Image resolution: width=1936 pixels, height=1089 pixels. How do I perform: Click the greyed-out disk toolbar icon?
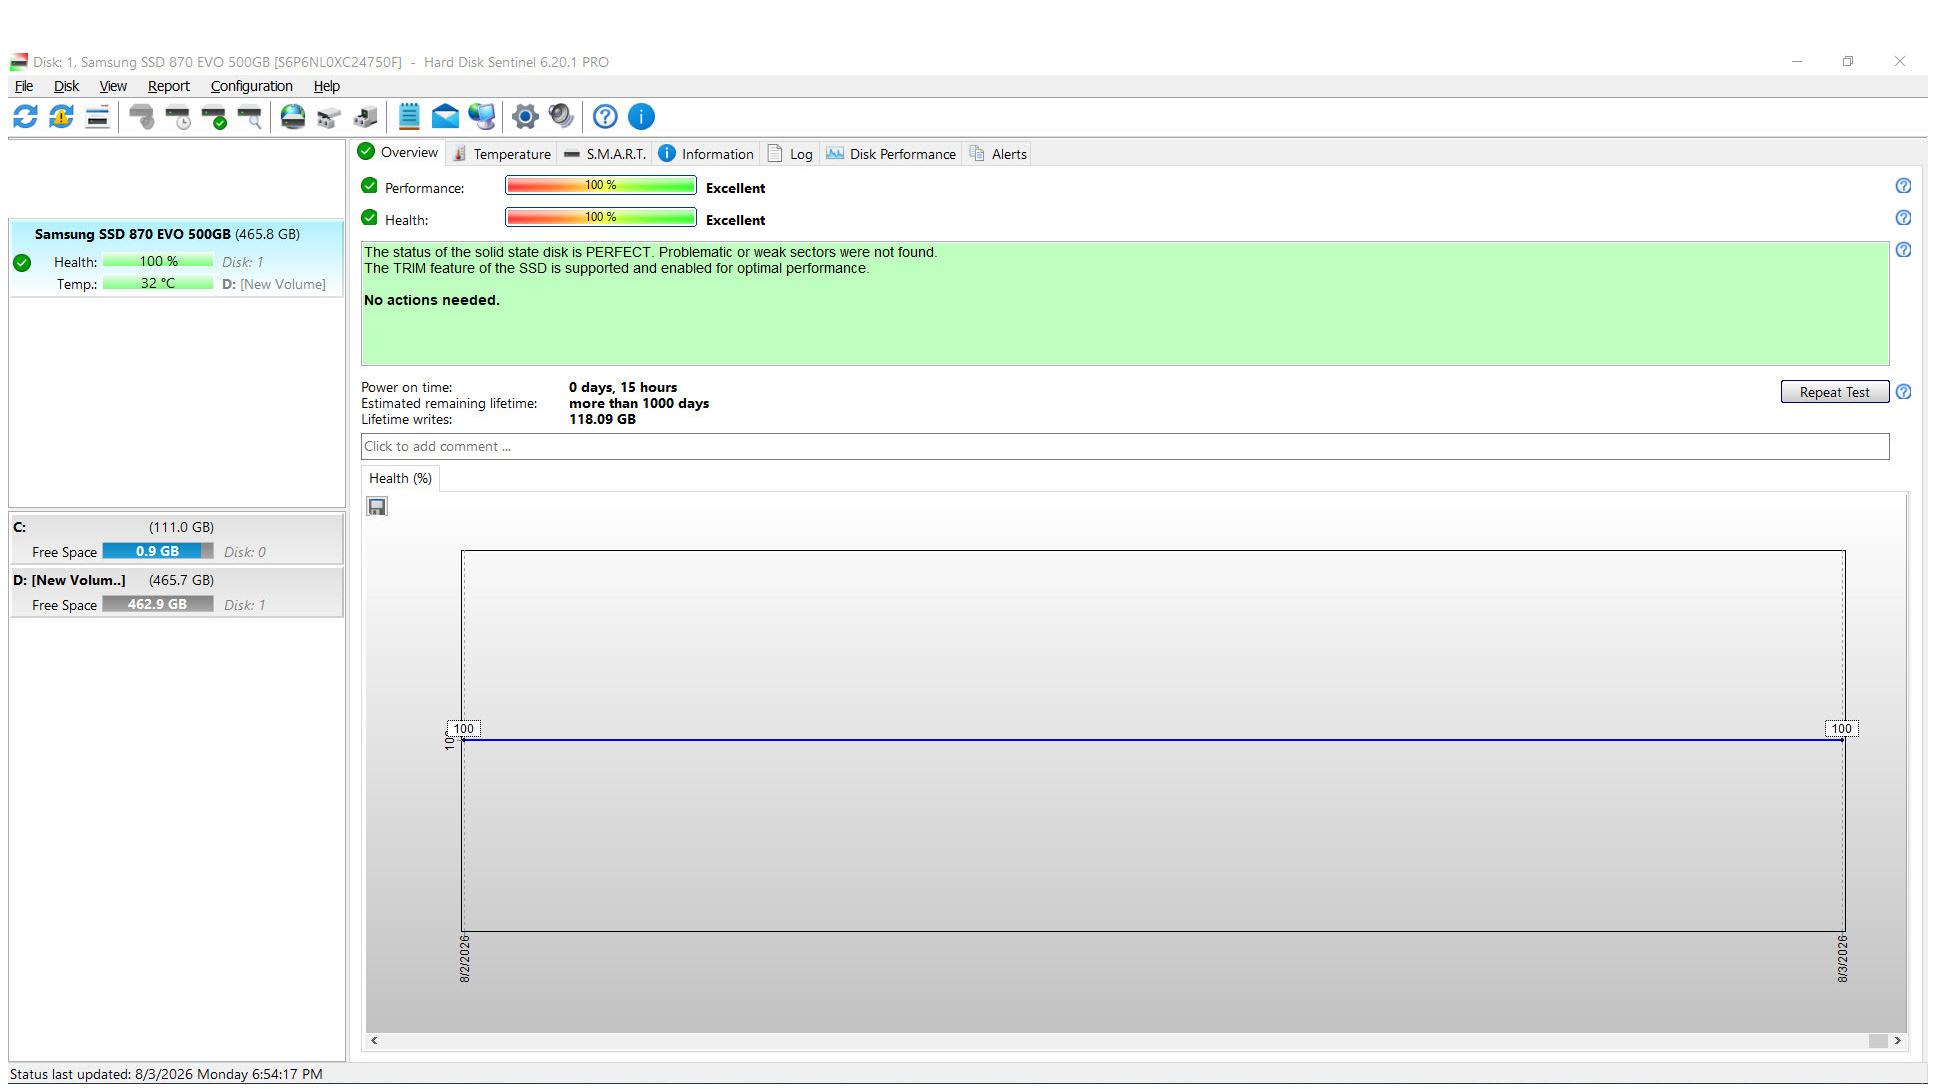[142, 117]
